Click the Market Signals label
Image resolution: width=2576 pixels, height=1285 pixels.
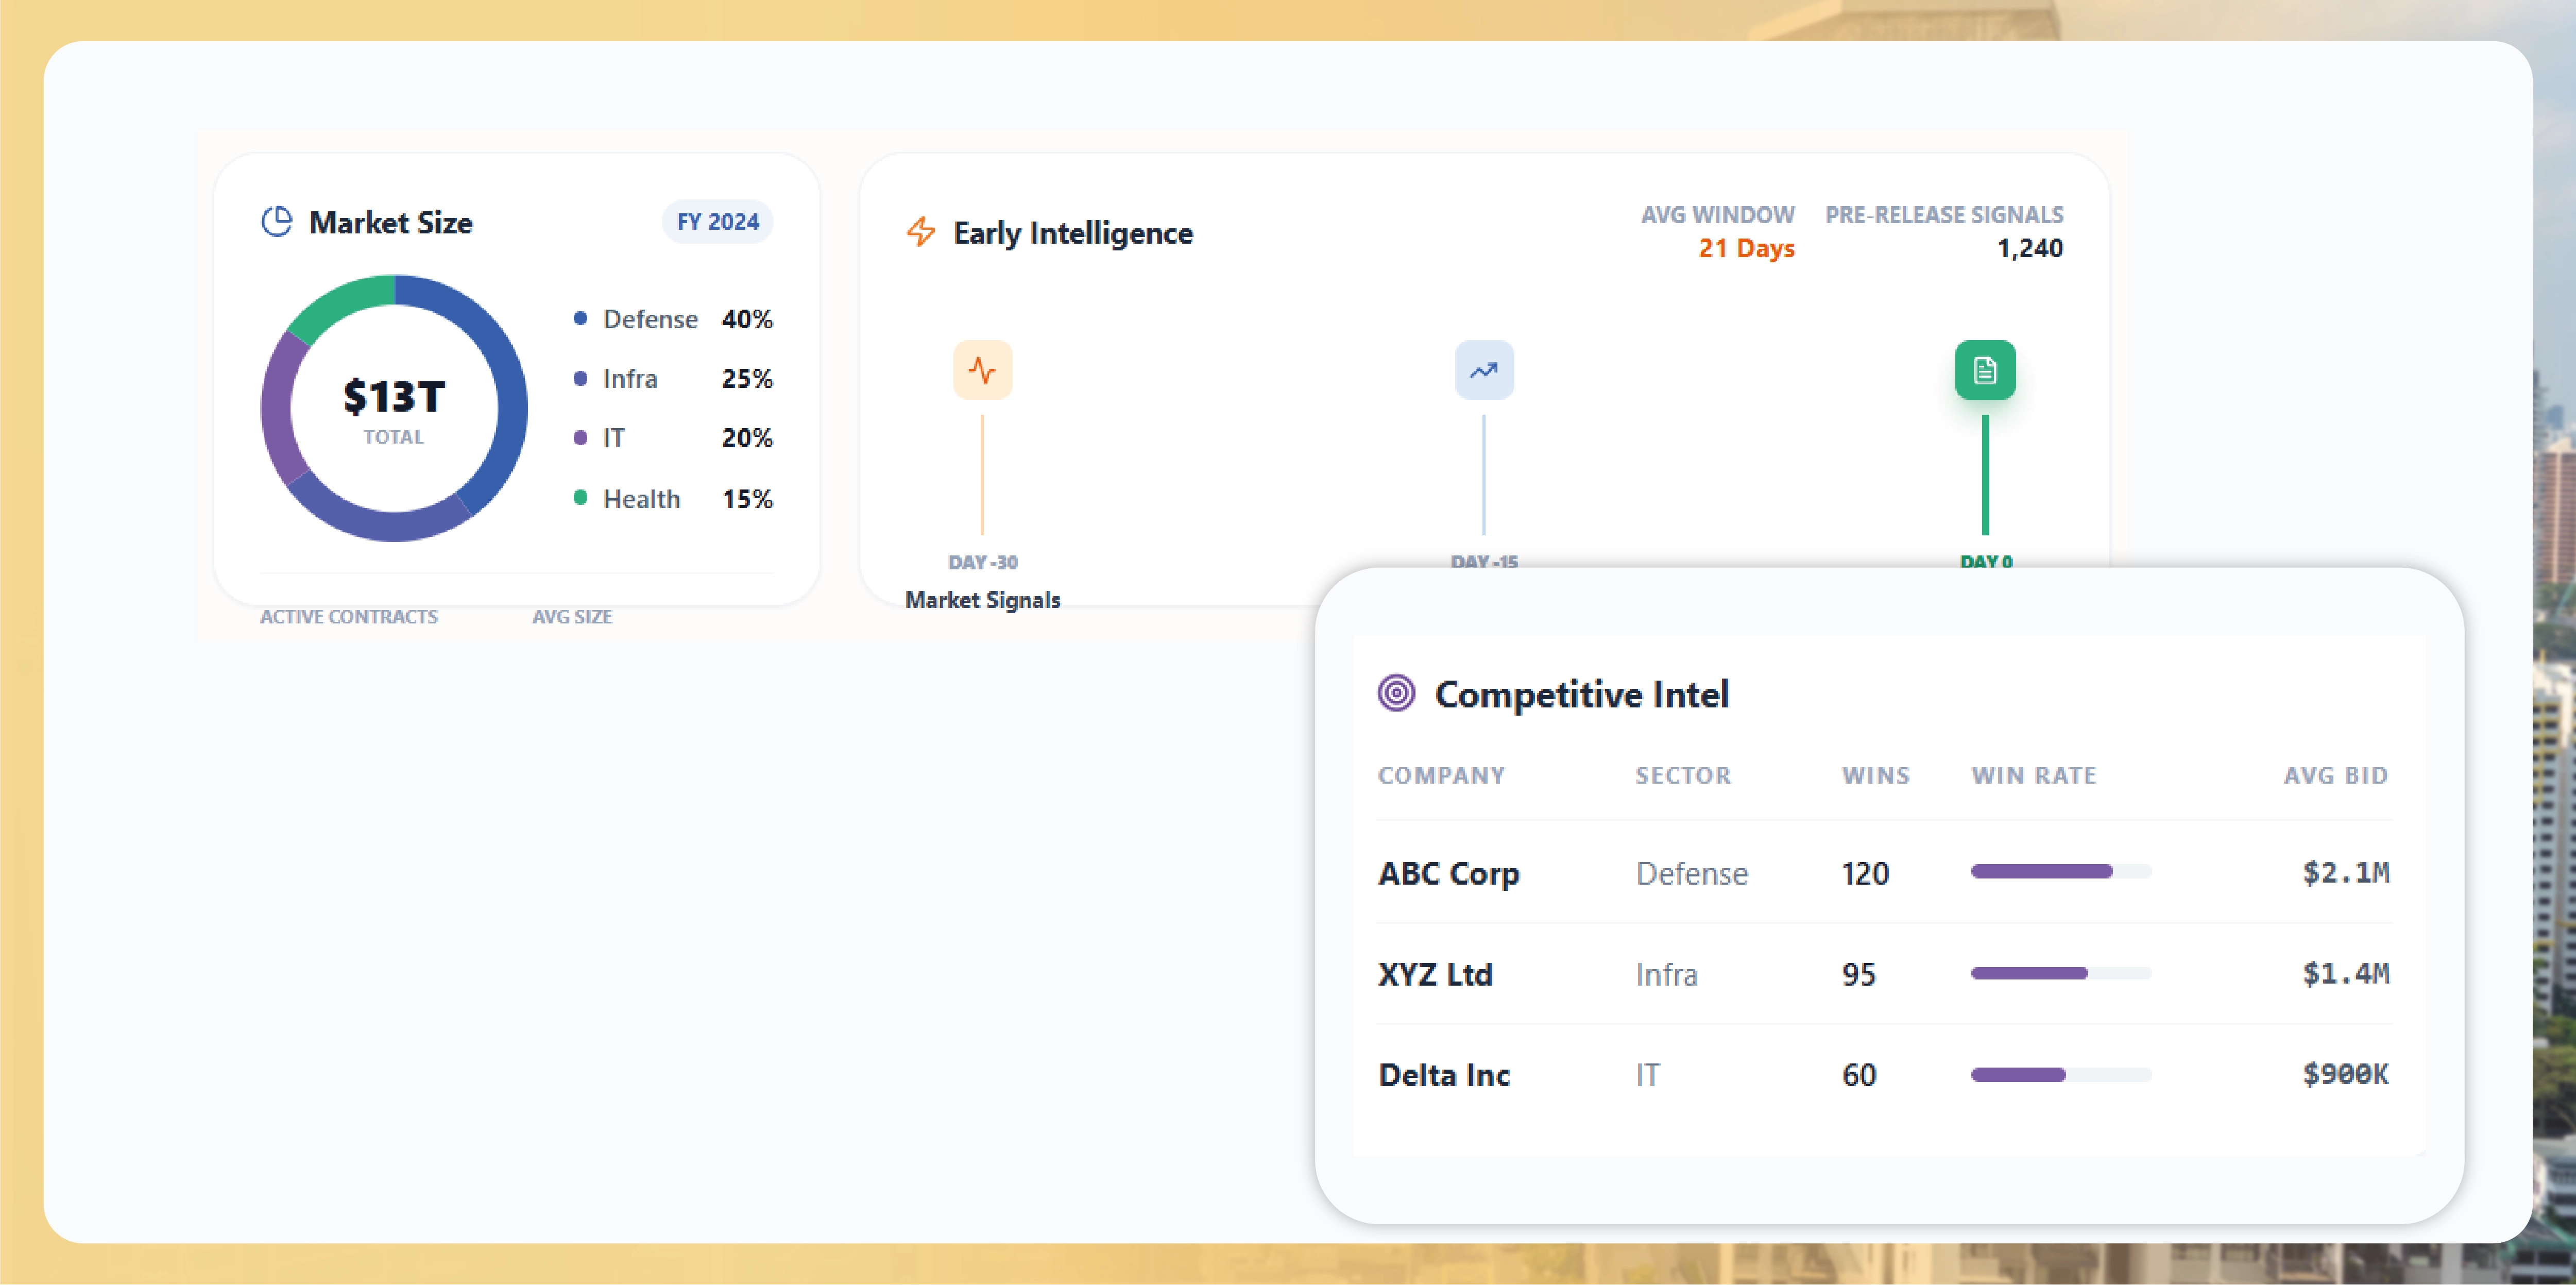click(982, 600)
